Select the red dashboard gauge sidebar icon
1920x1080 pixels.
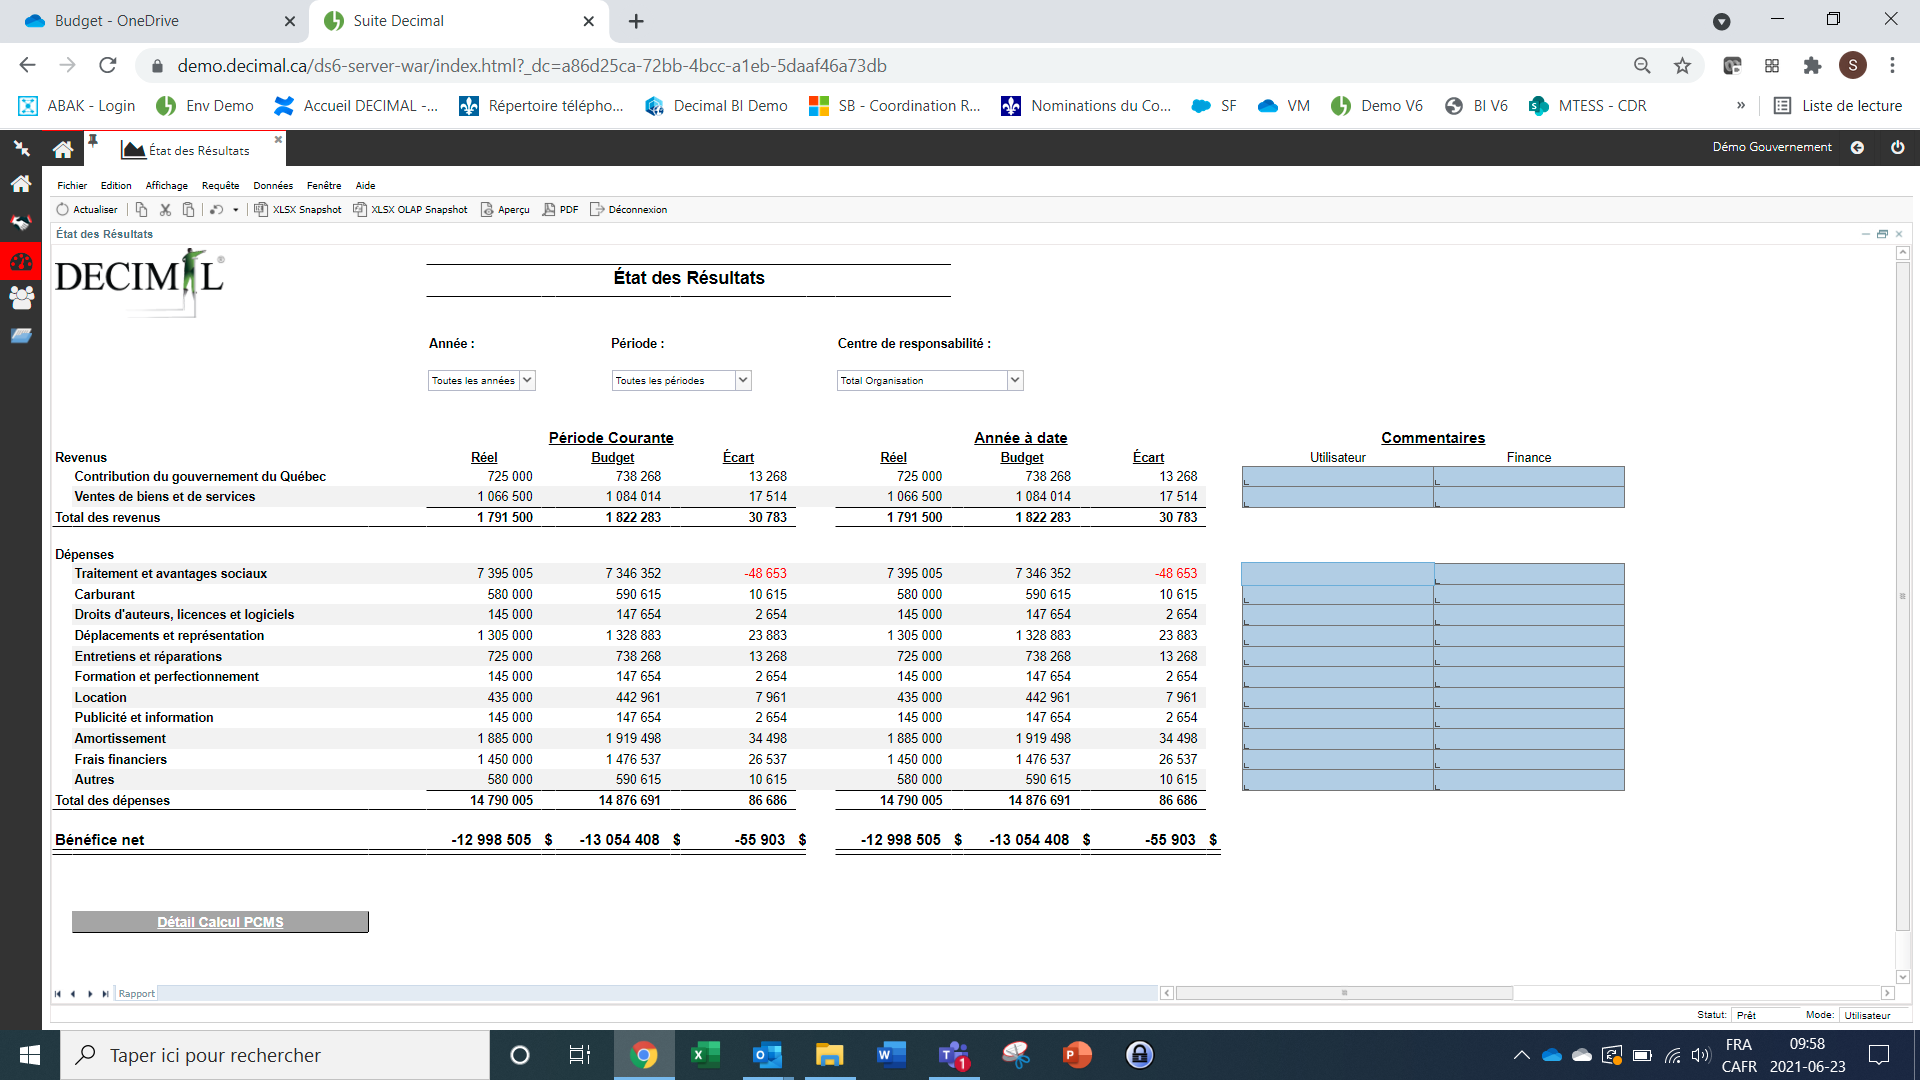[21, 262]
